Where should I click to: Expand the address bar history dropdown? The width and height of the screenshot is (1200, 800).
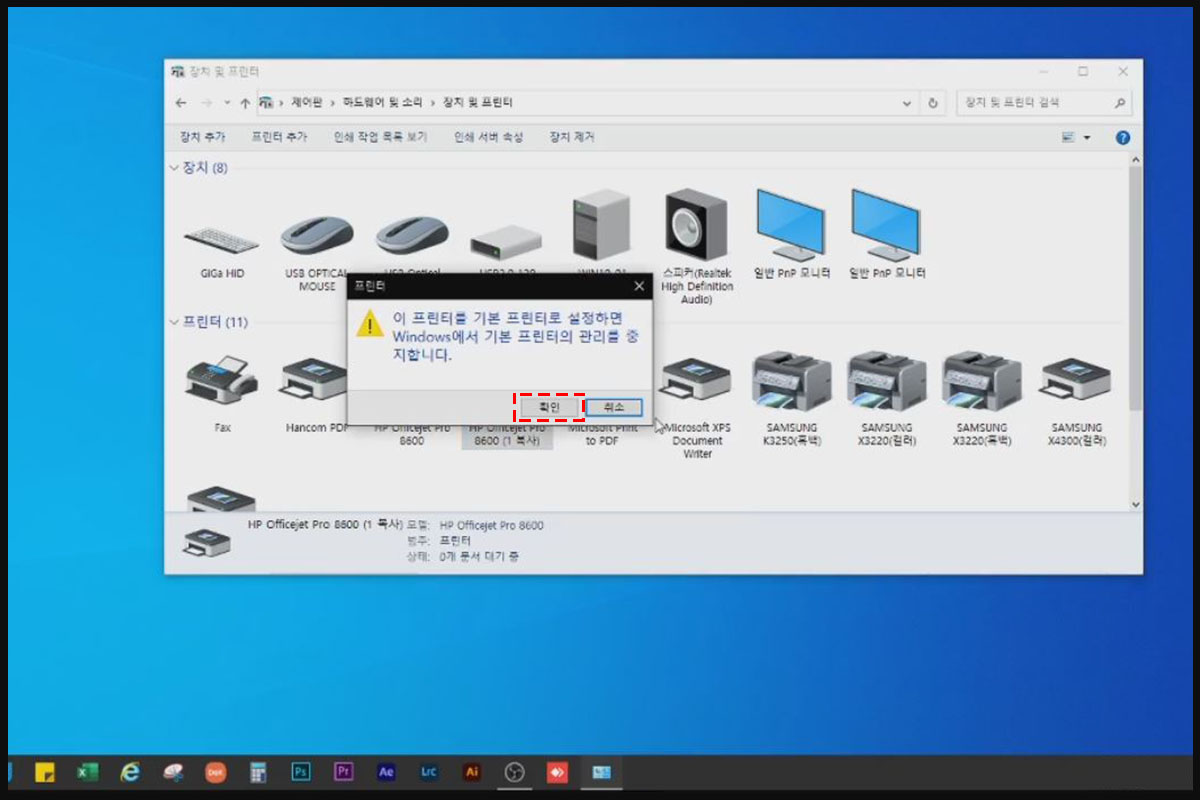tap(907, 102)
